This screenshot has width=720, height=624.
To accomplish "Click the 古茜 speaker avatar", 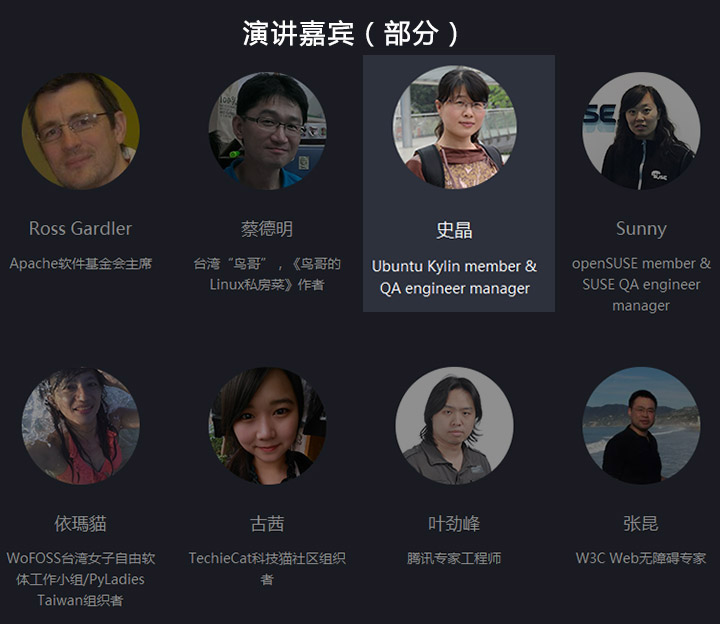I will (267, 426).
